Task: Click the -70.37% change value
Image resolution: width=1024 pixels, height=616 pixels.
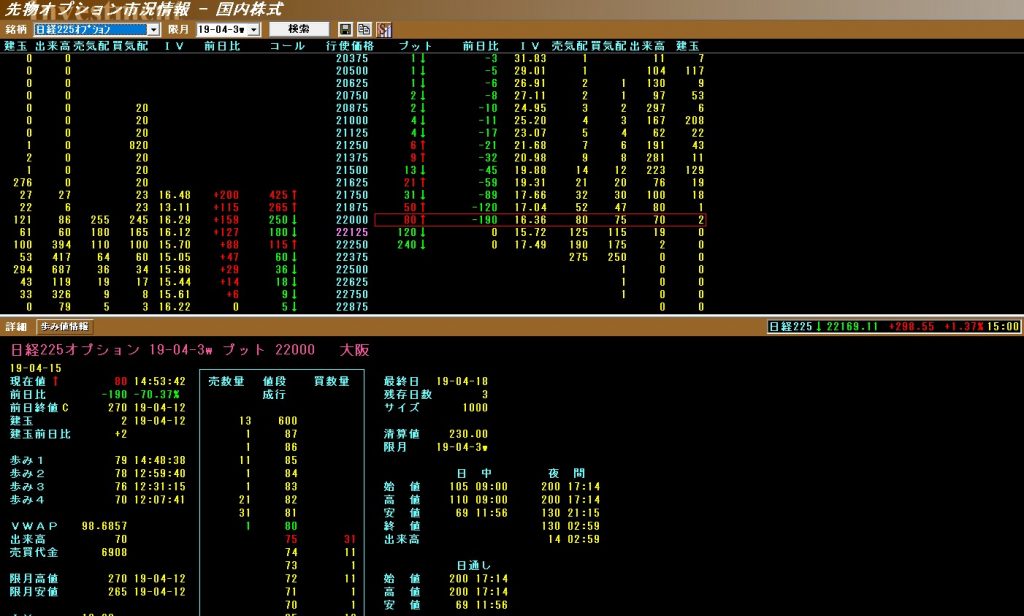Action: tap(157, 395)
